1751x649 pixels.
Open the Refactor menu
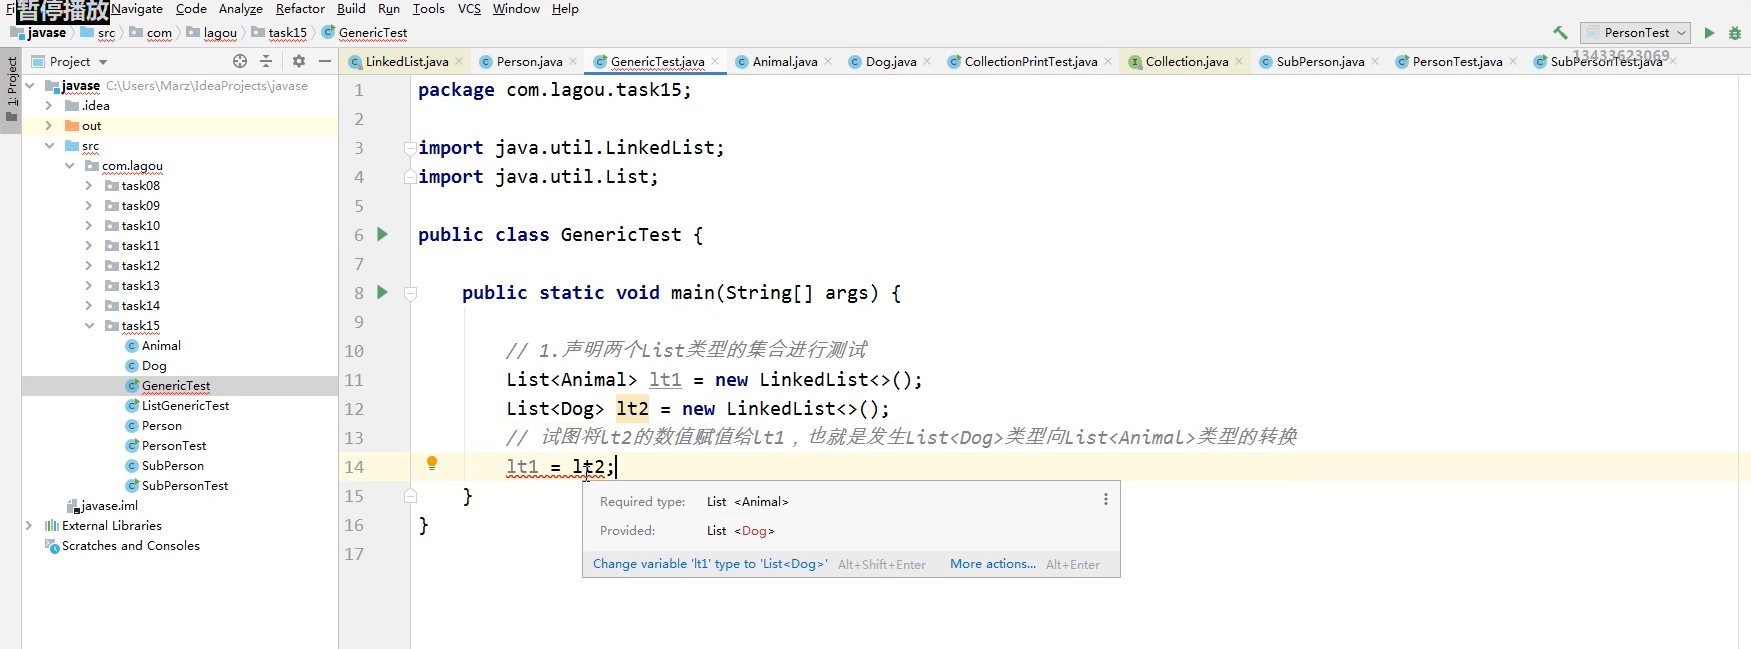[x=300, y=9]
